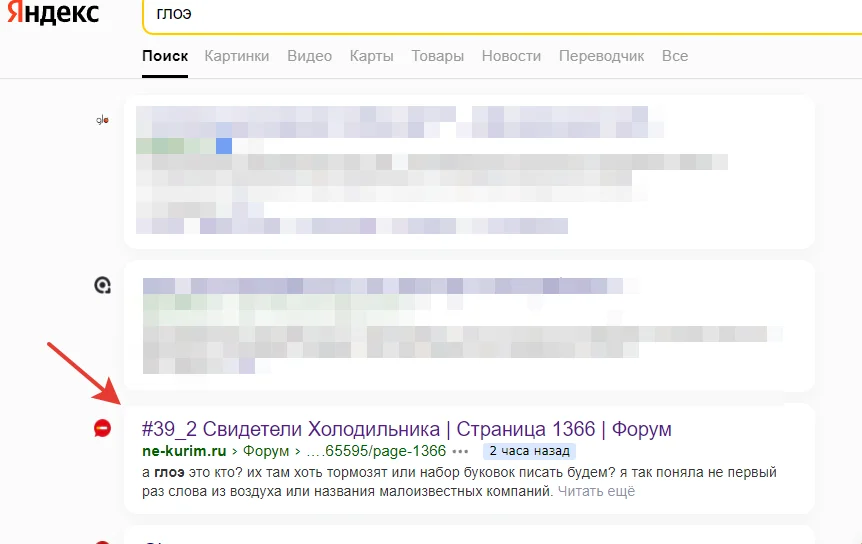Go to the Новости tab
Screen dimensions: 862x544
pyautogui.click(x=511, y=56)
